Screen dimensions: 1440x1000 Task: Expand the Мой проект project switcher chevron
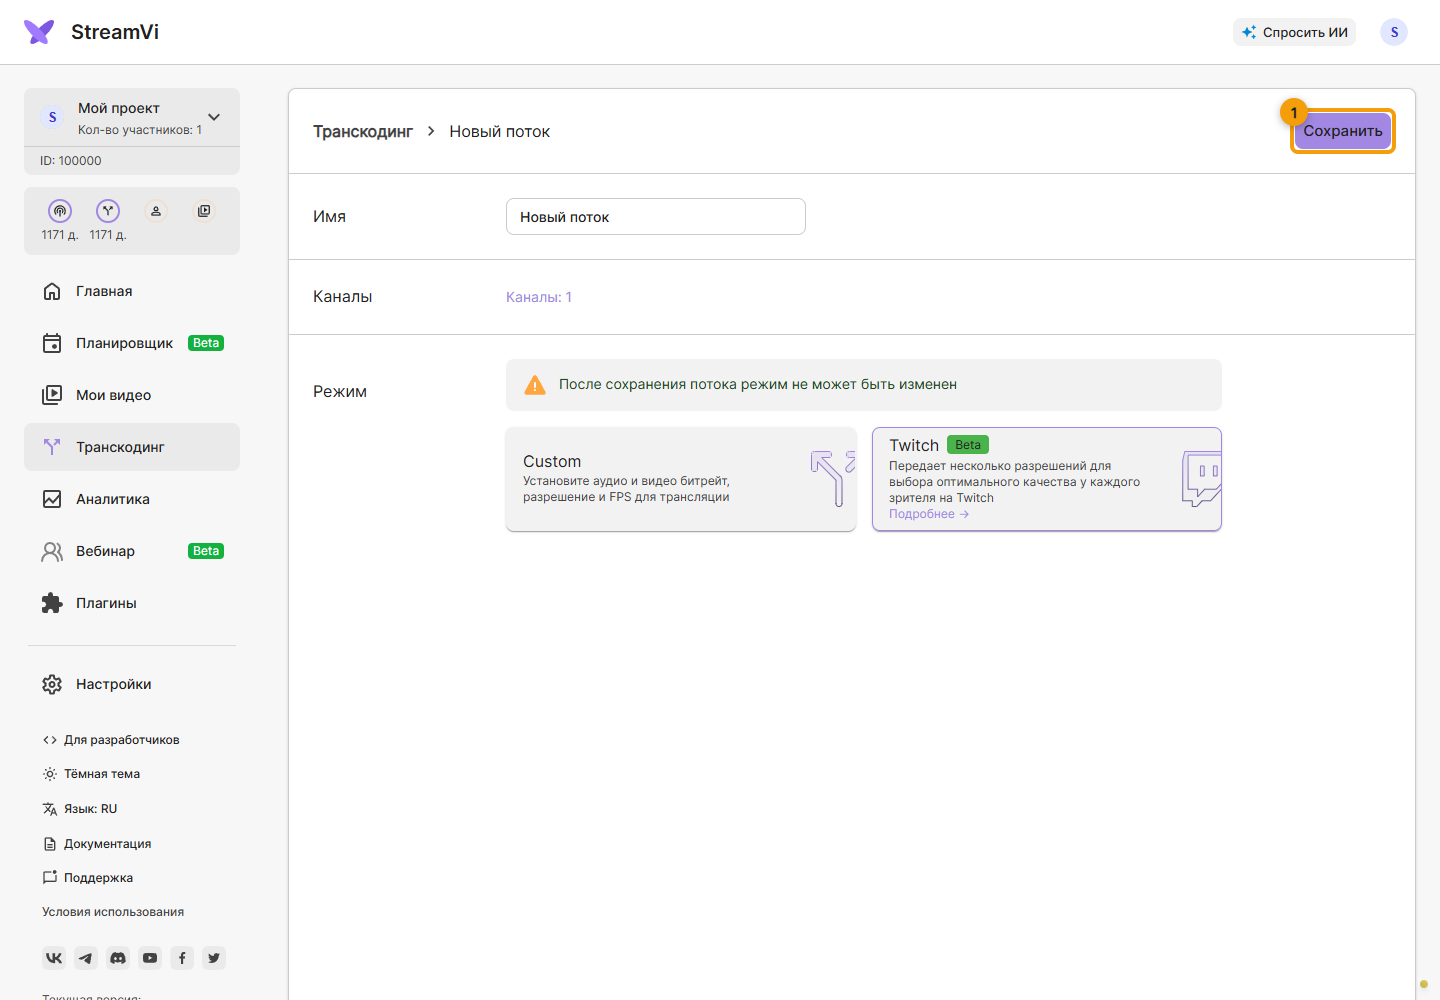214,117
